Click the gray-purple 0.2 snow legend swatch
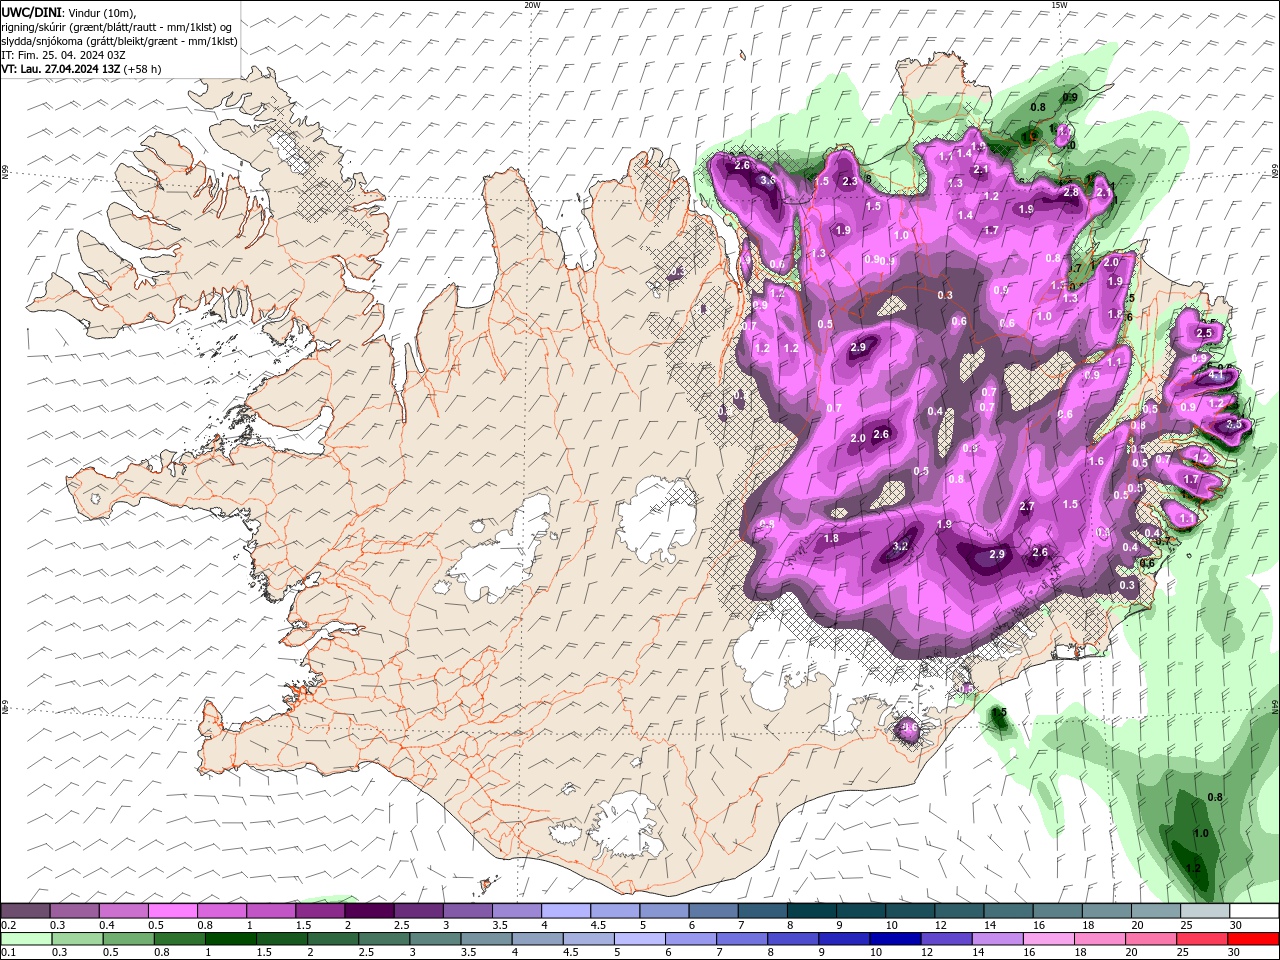The image size is (1280, 960). (25, 911)
